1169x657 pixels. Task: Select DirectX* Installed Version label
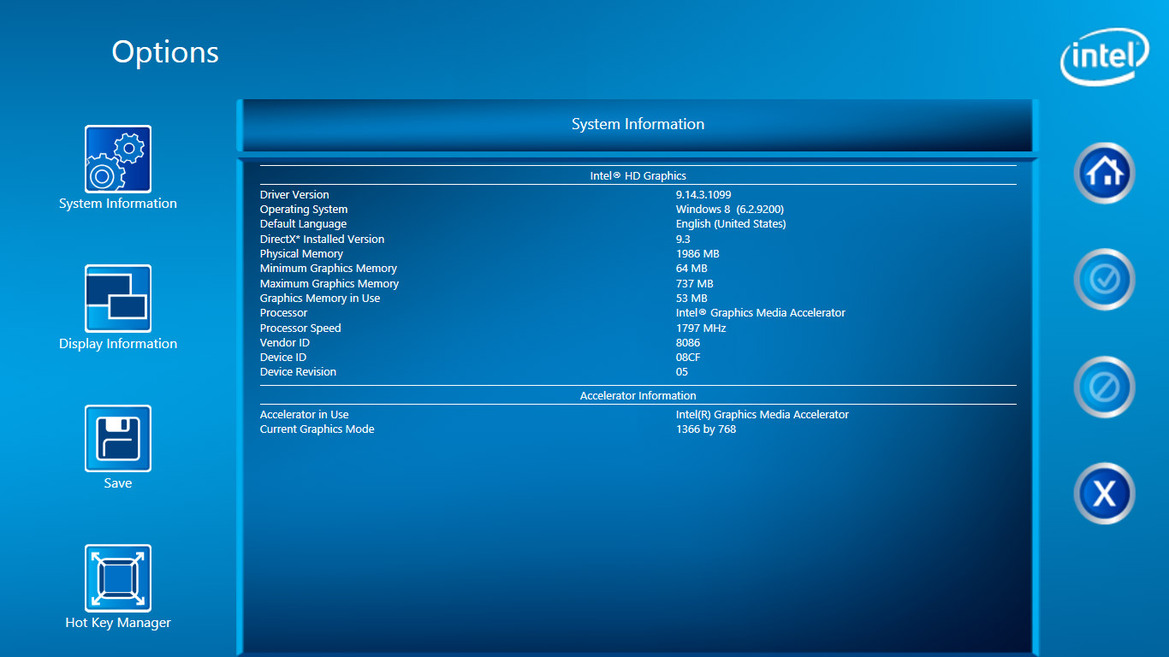click(322, 239)
